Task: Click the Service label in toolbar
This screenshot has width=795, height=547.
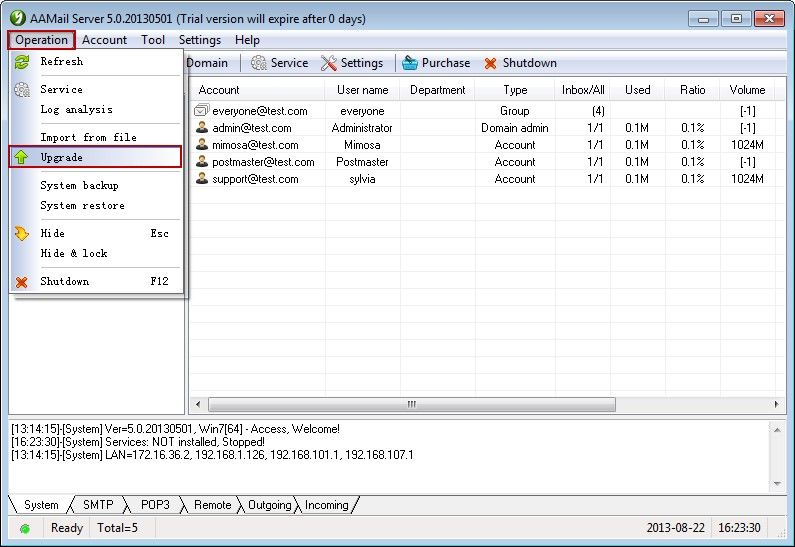Action: (289, 63)
